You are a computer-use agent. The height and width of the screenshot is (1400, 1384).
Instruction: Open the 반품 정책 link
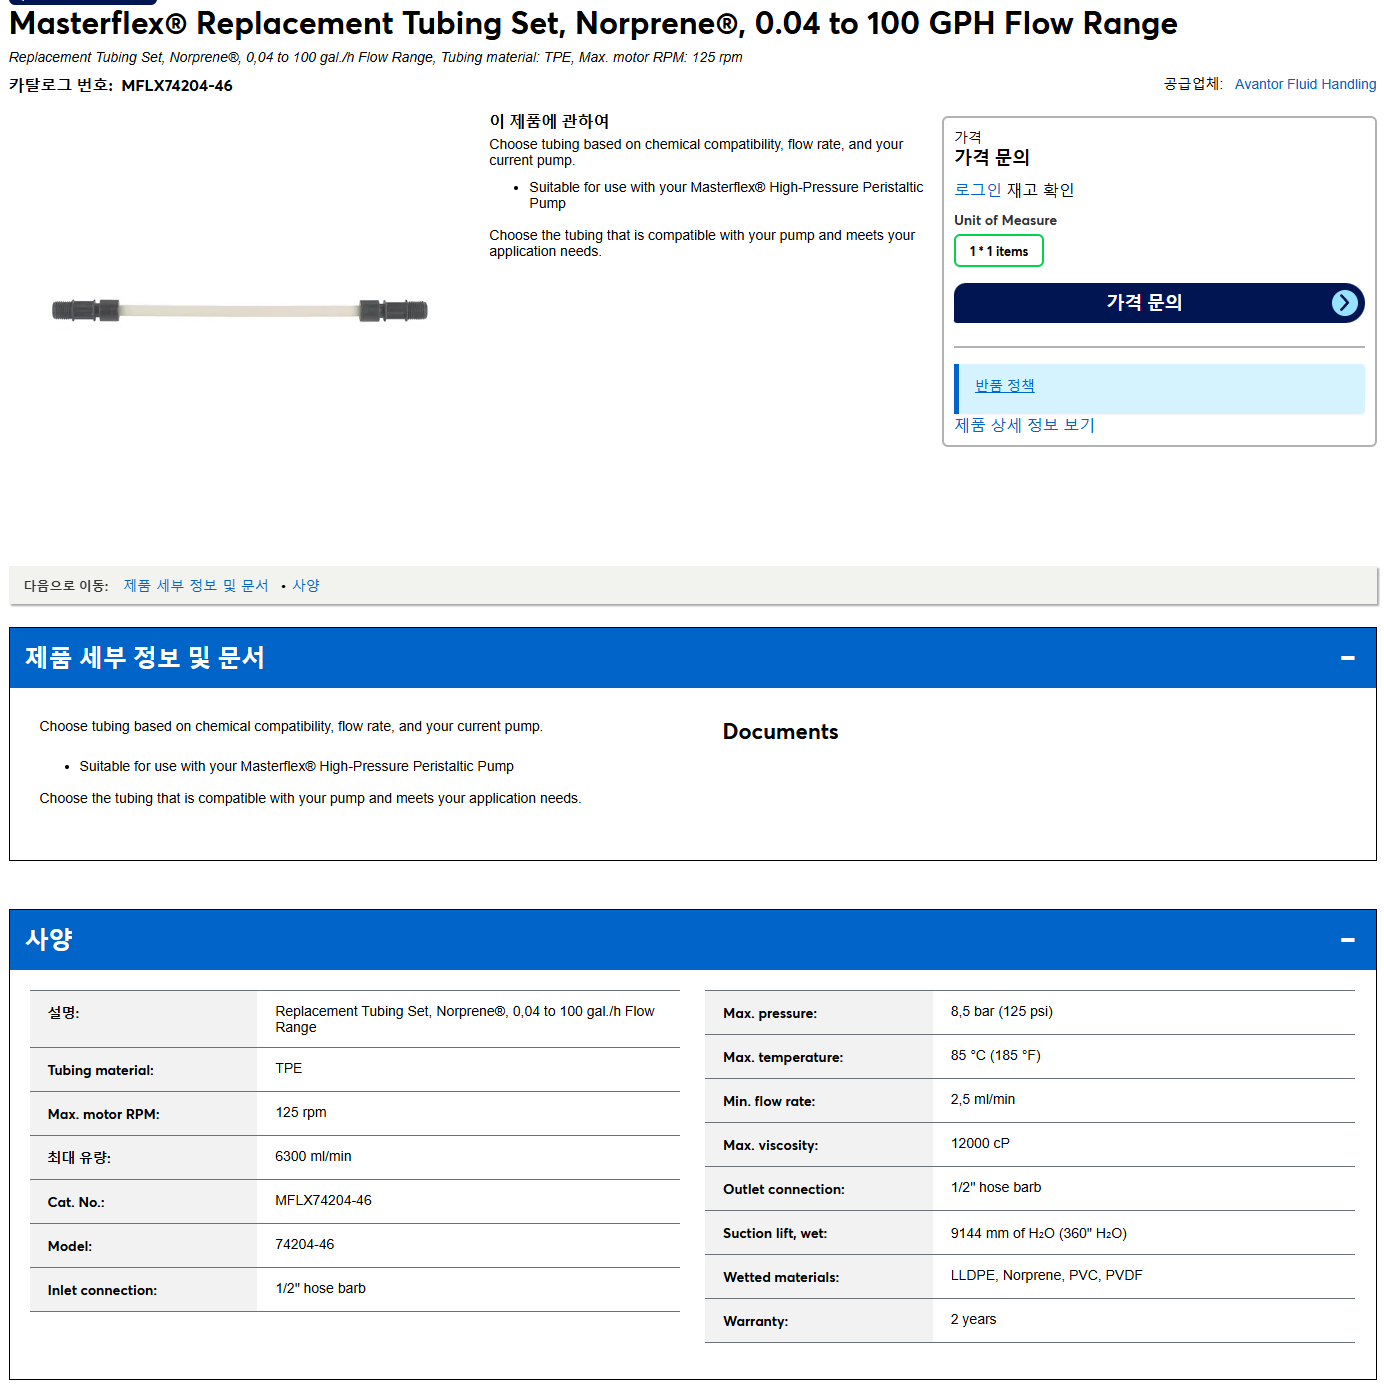(1004, 386)
